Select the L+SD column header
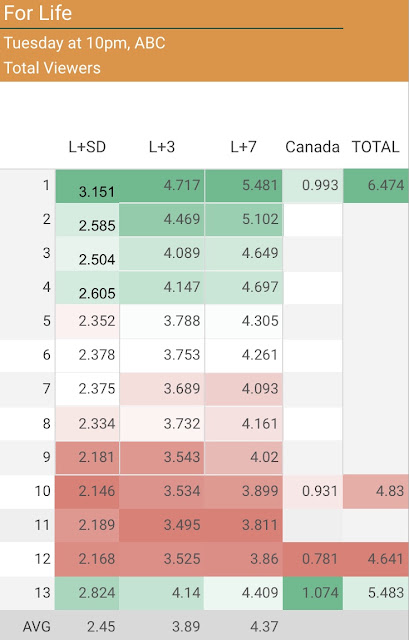This screenshot has height=640, width=409. pyautogui.click(x=87, y=147)
